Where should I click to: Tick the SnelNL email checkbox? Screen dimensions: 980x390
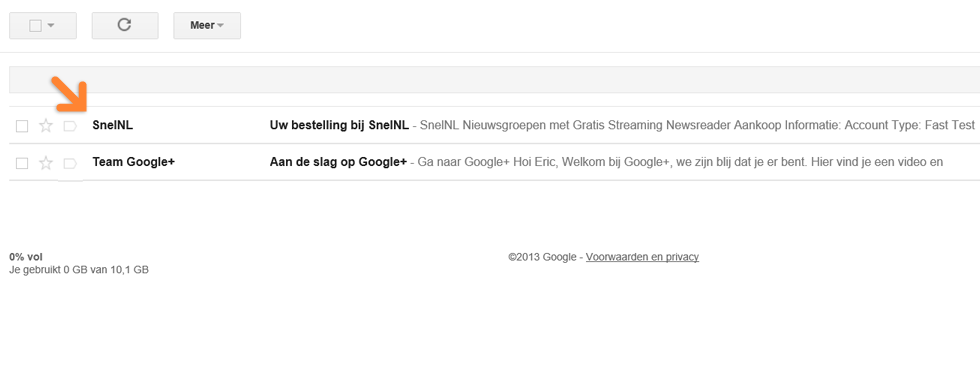click(22, 126)
